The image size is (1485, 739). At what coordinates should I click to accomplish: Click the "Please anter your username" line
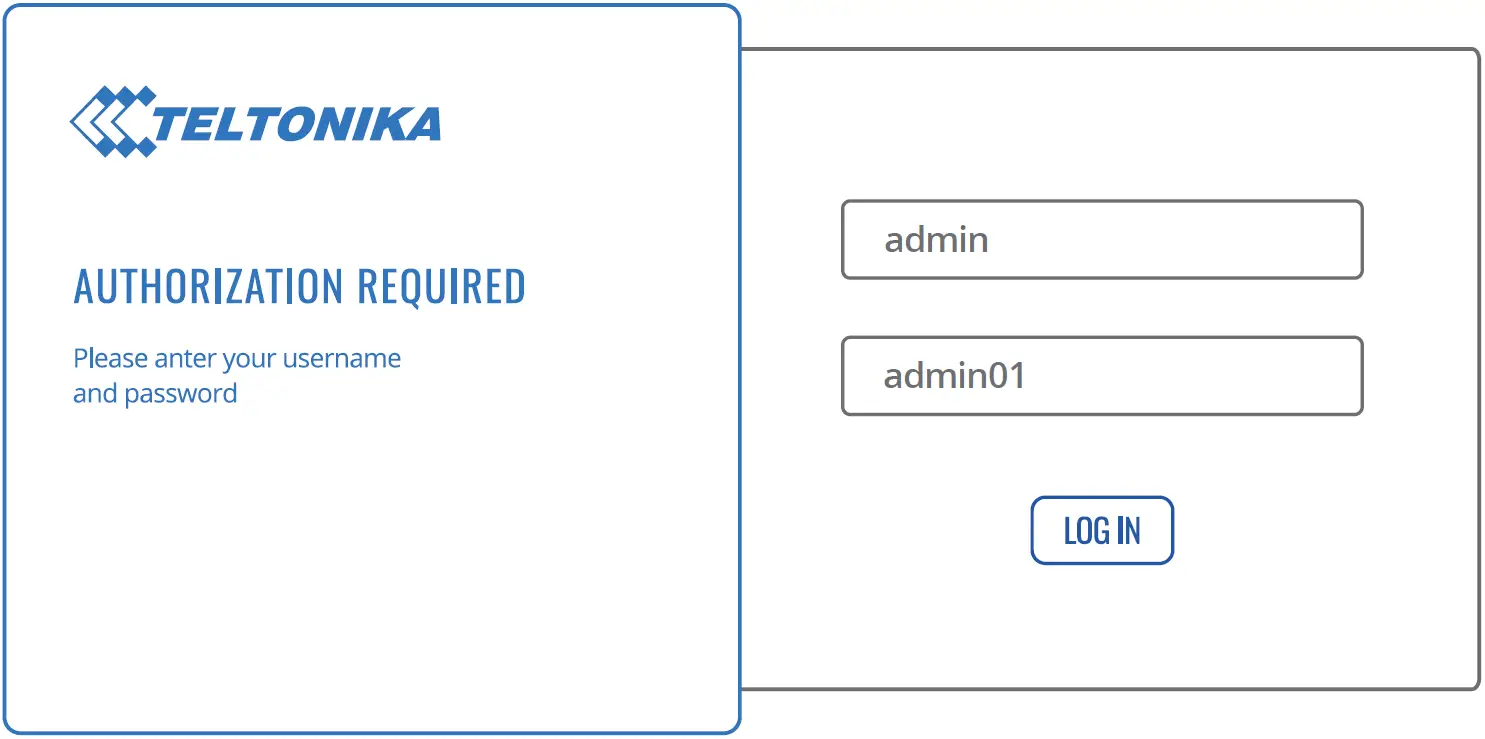(237, 358)
